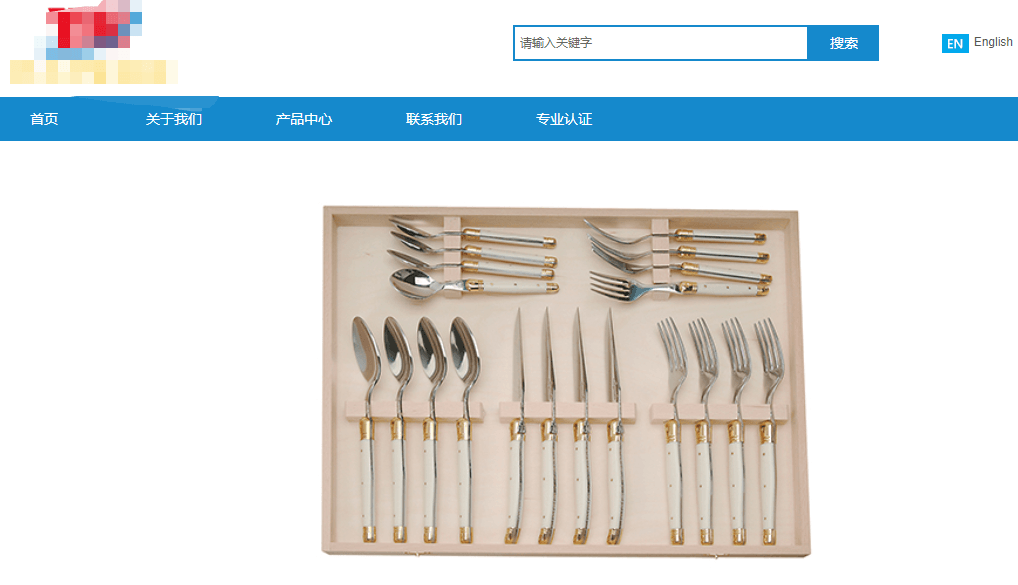Image resolution: width=1018 pixels, height=585 pixels.
Task: Open the 专业认证 certification page
Action: tap(564, 119)
